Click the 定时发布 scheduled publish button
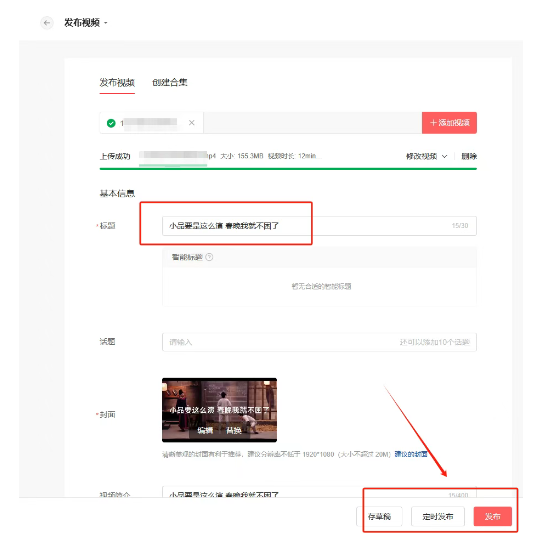The height and width of the screenshot is (542, 533). pos(438,516)
